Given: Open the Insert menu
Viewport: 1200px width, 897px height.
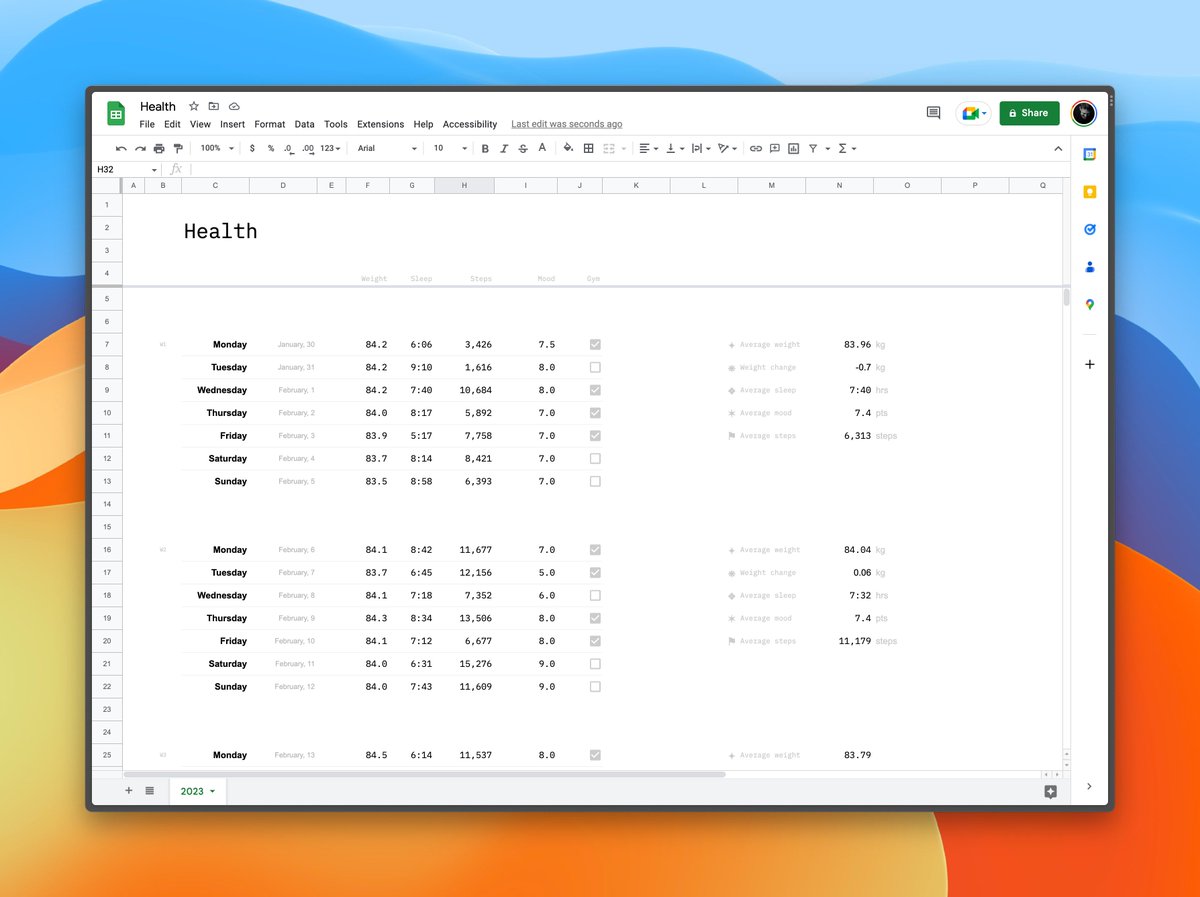Looking at the screenshot, I should [232, 124].
